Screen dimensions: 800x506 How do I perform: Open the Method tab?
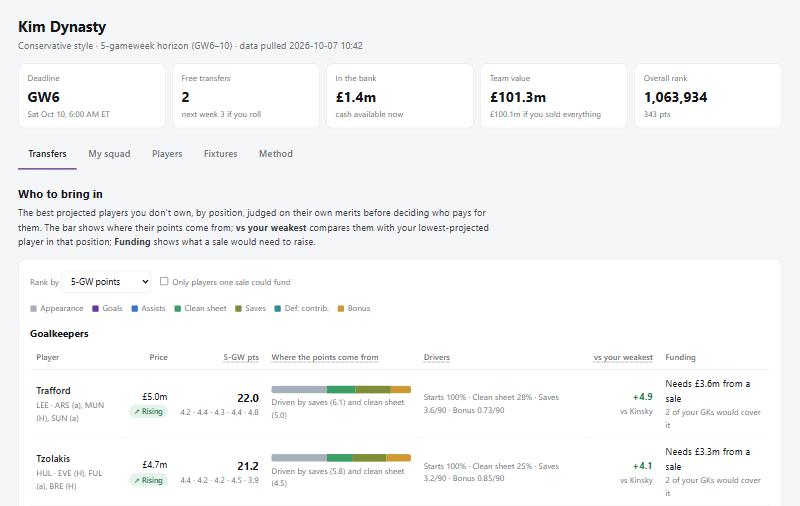click(276, 154)
